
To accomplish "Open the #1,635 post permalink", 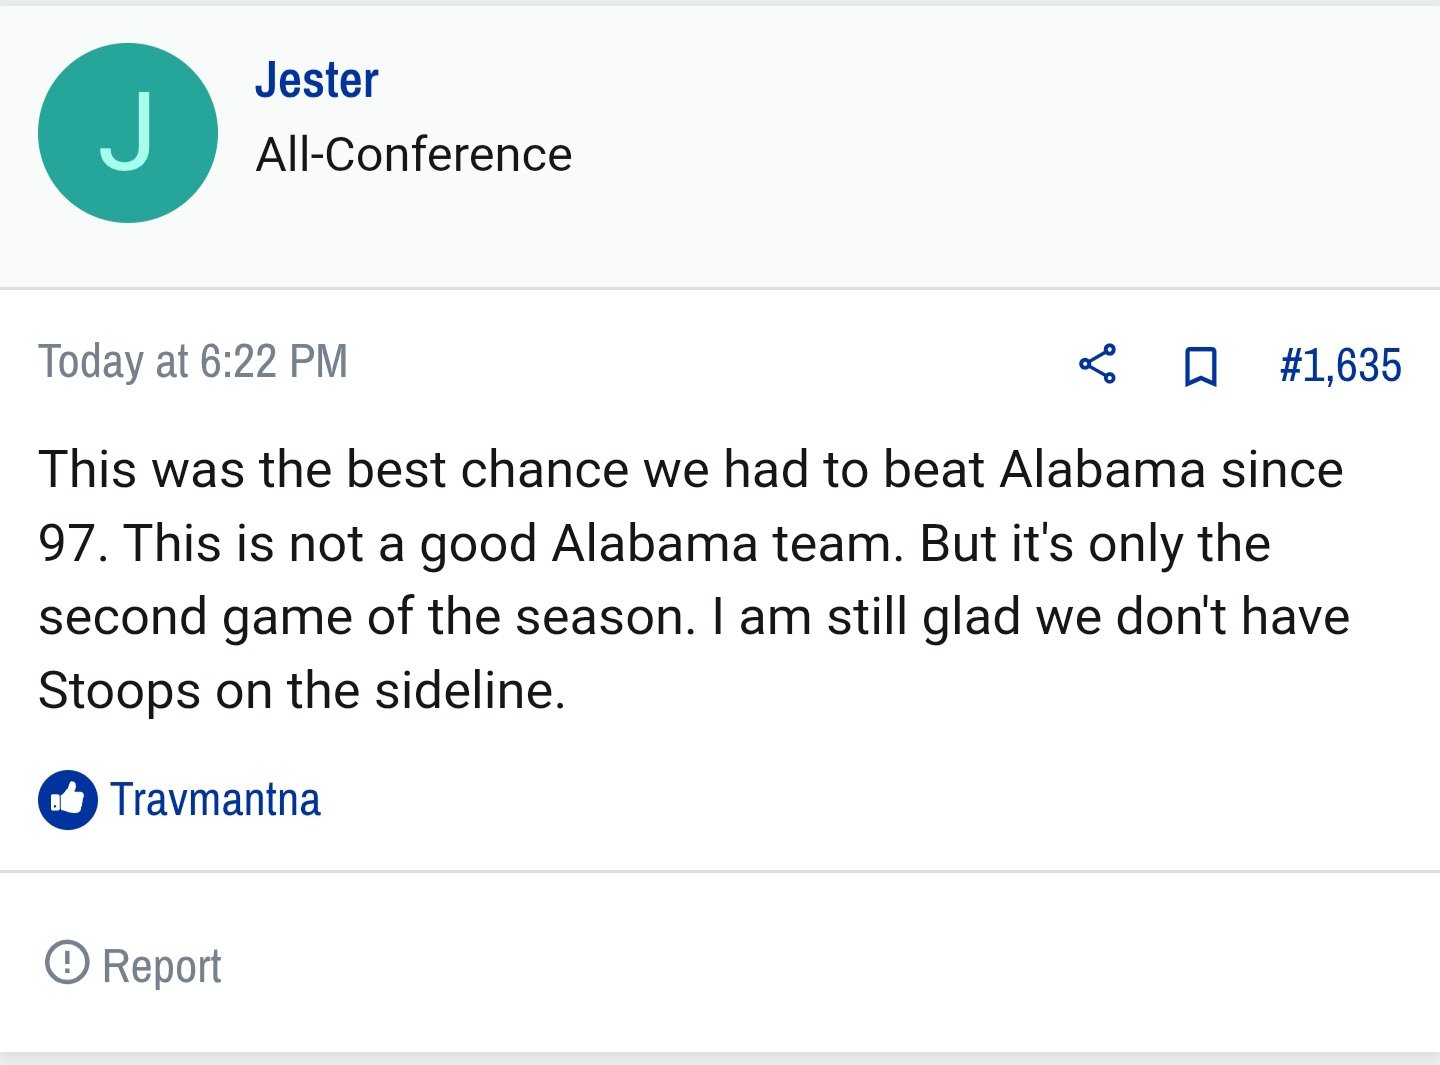I will (1340, 365).
